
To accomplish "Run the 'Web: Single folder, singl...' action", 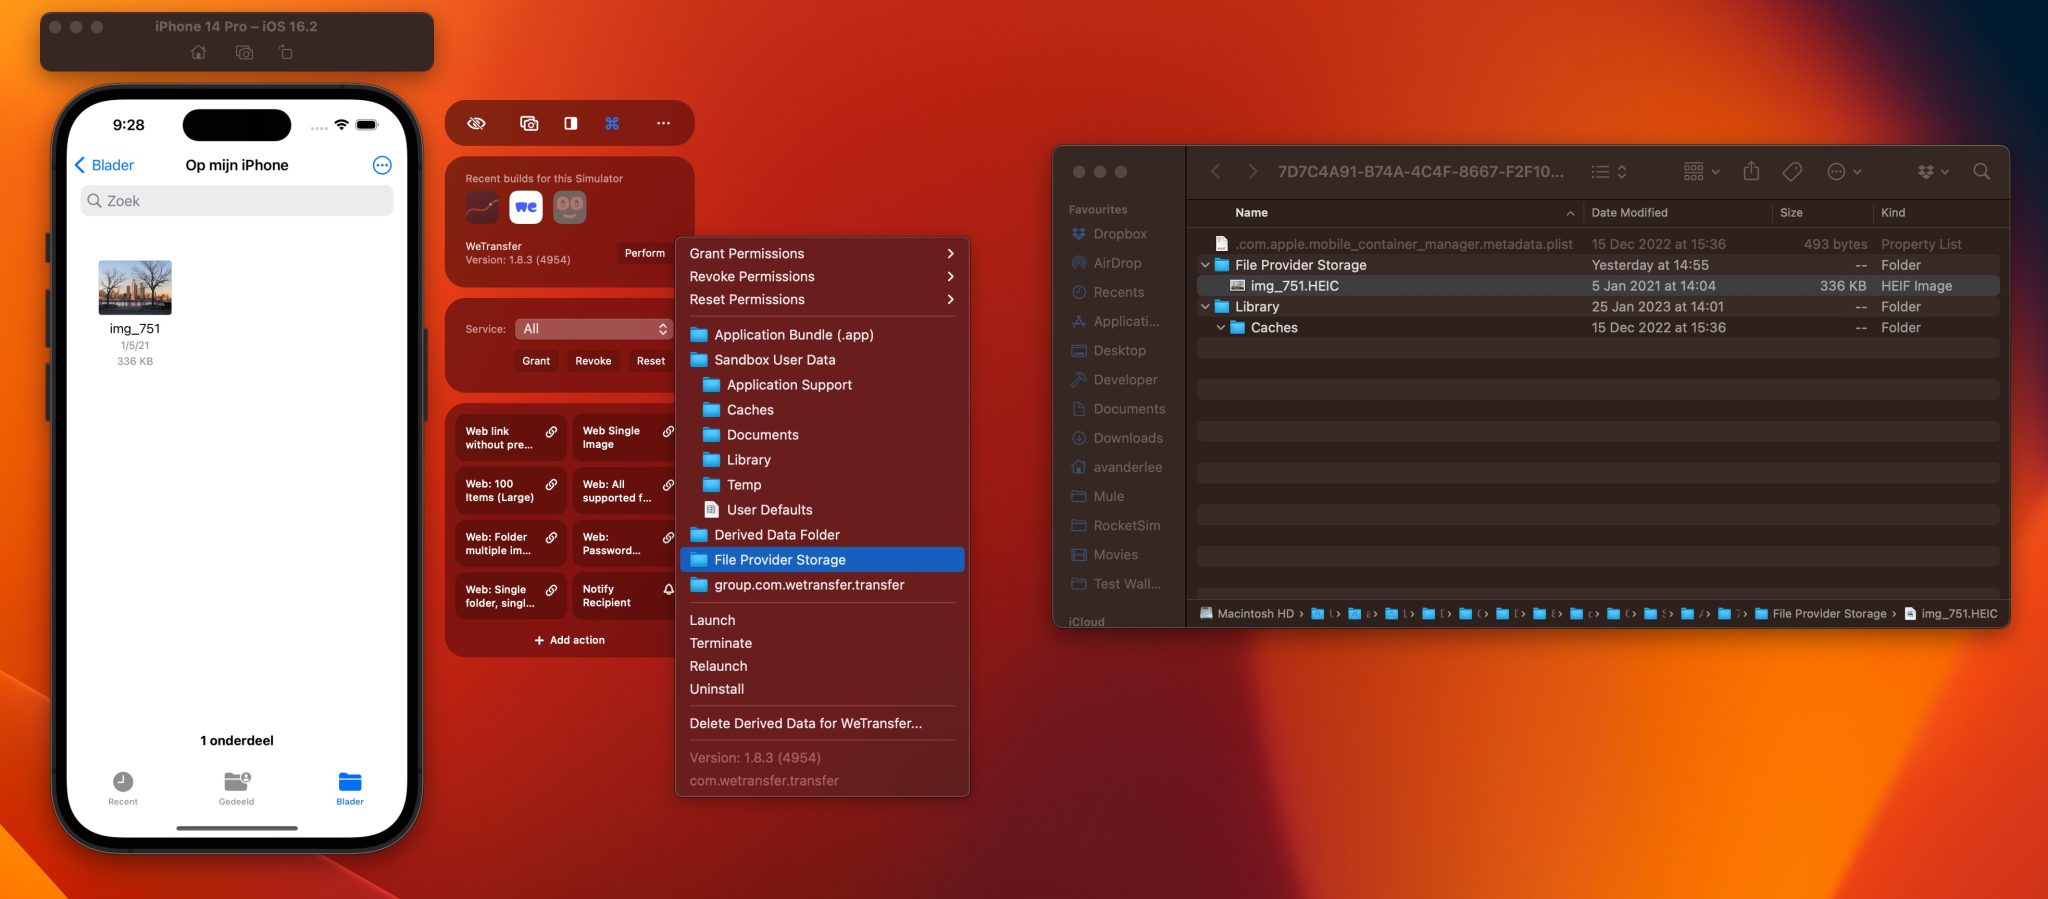I will tap(511, 597).
